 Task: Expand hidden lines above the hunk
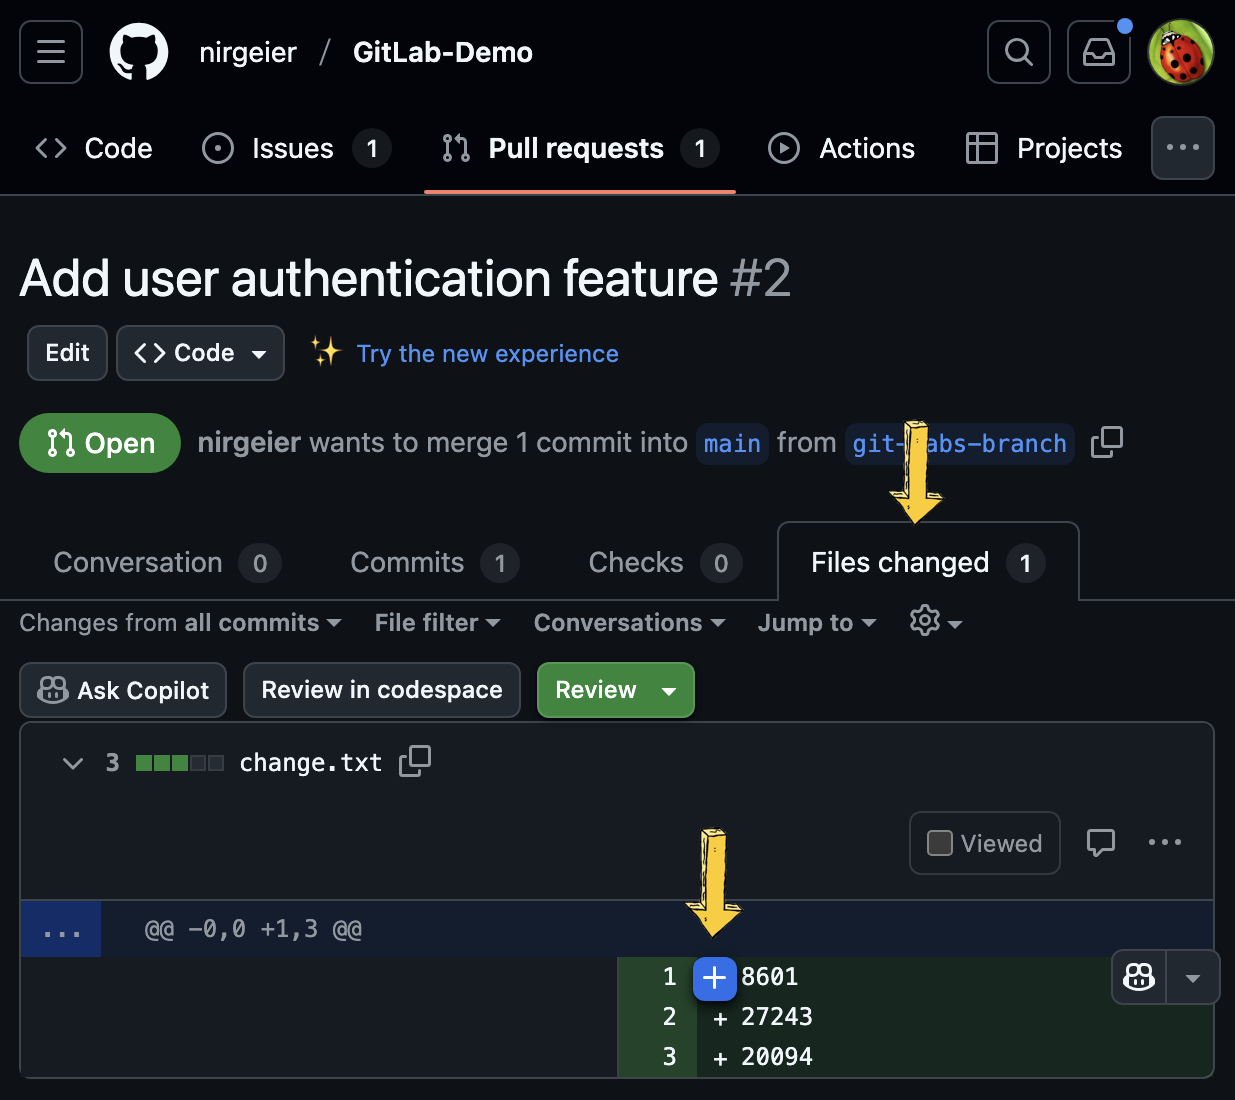[x=61, y=929]
